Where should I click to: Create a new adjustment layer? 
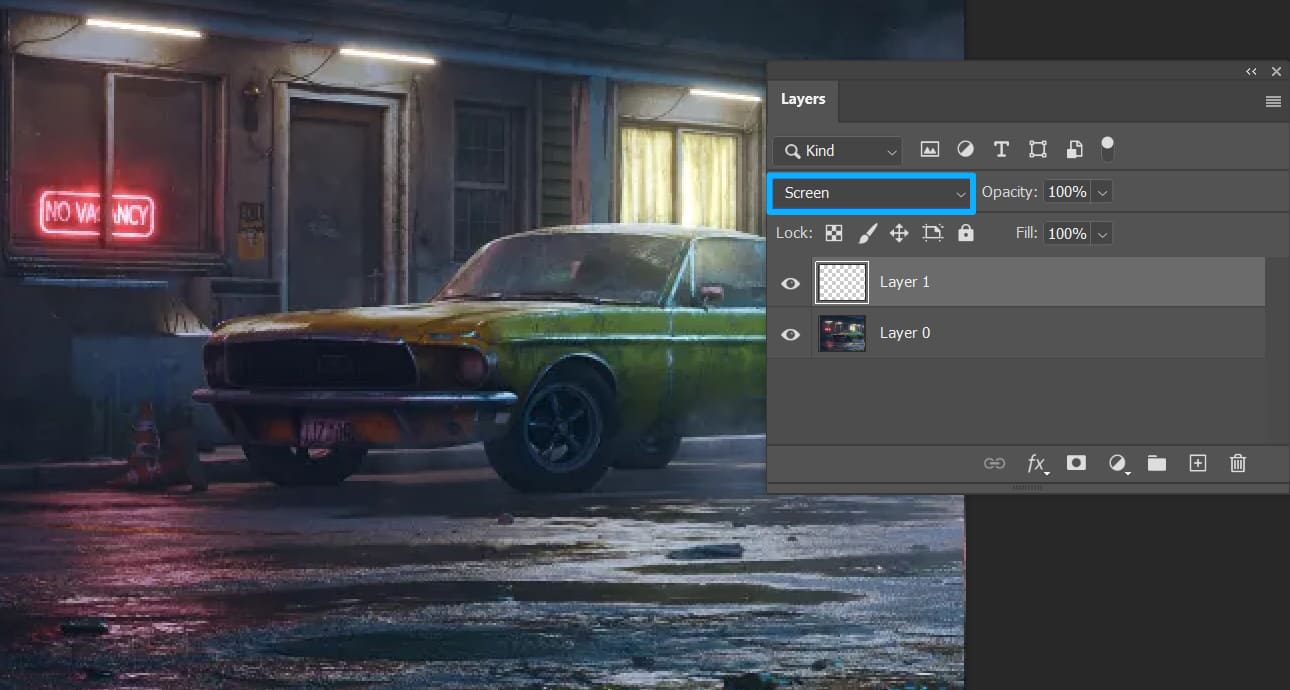coord(1118,463)
